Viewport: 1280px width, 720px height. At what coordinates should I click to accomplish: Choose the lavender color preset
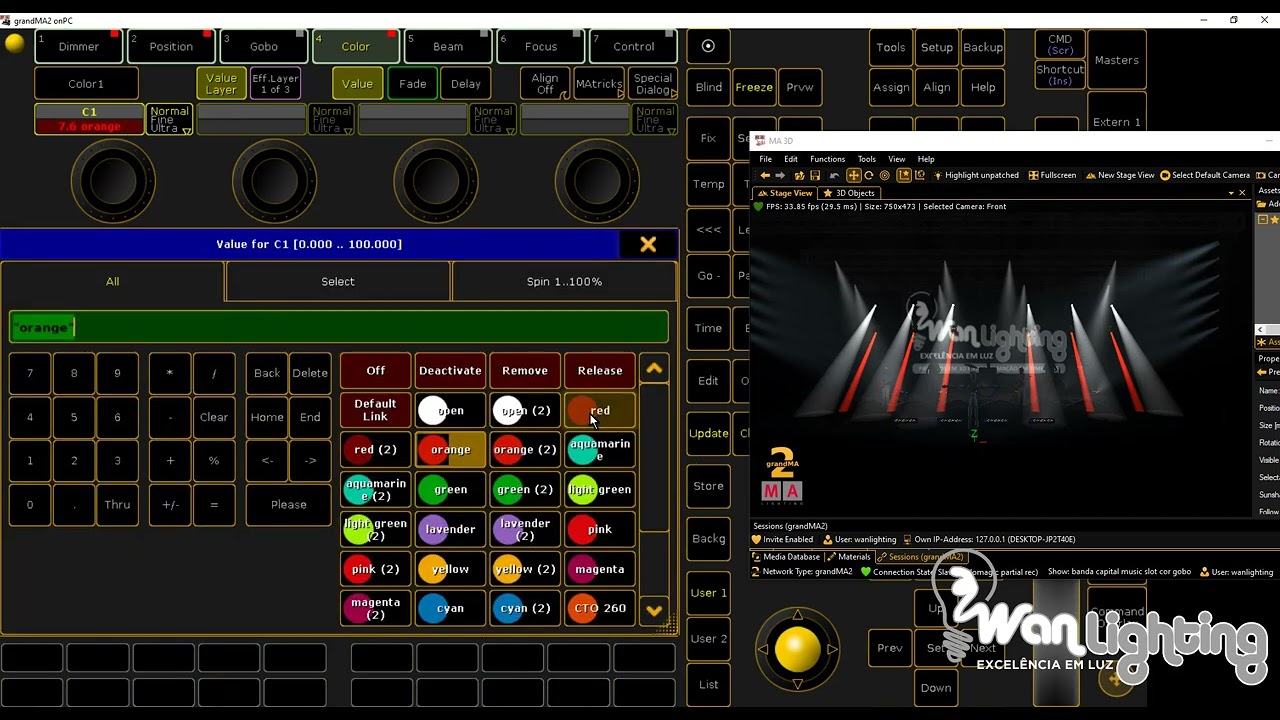coord(450,529)
